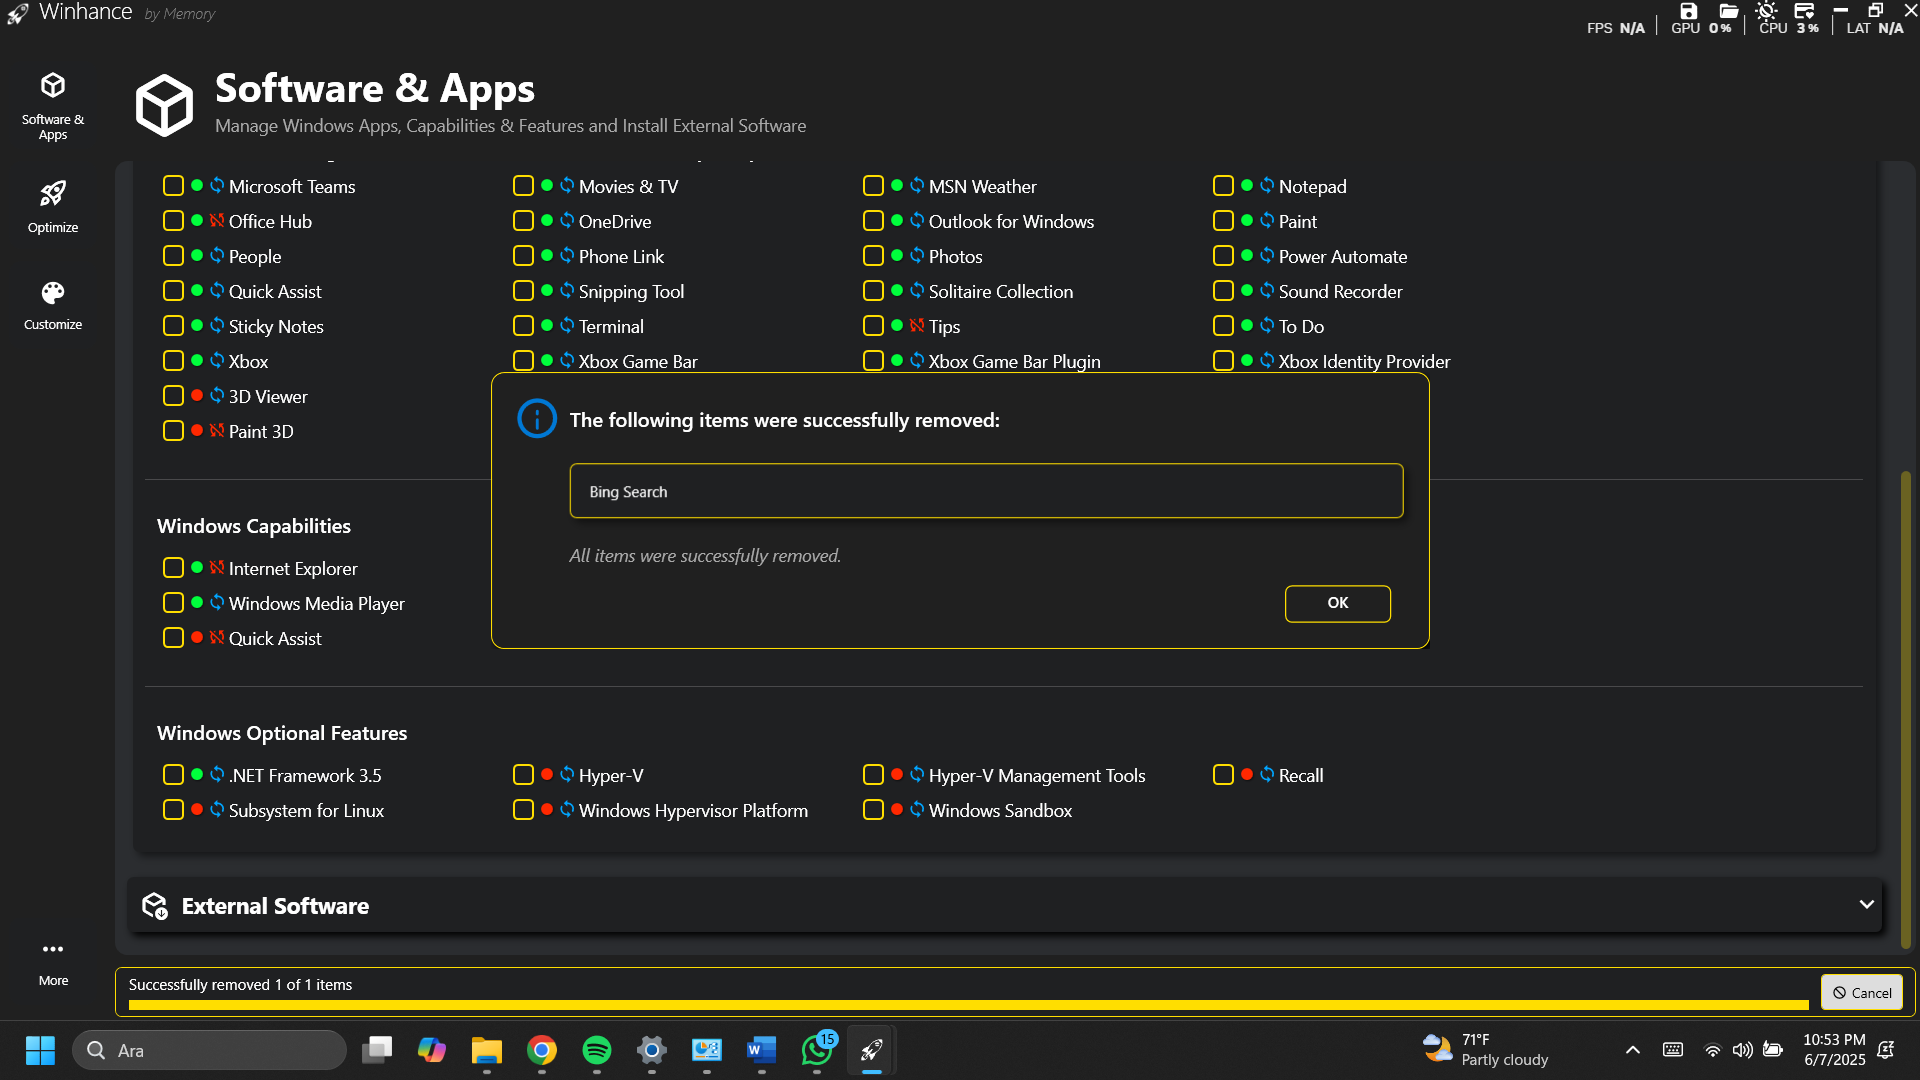Viewport: 1920px width, 1080px height.
Task: Check the Movies & TV checkbox
Action: click(523, 186)
